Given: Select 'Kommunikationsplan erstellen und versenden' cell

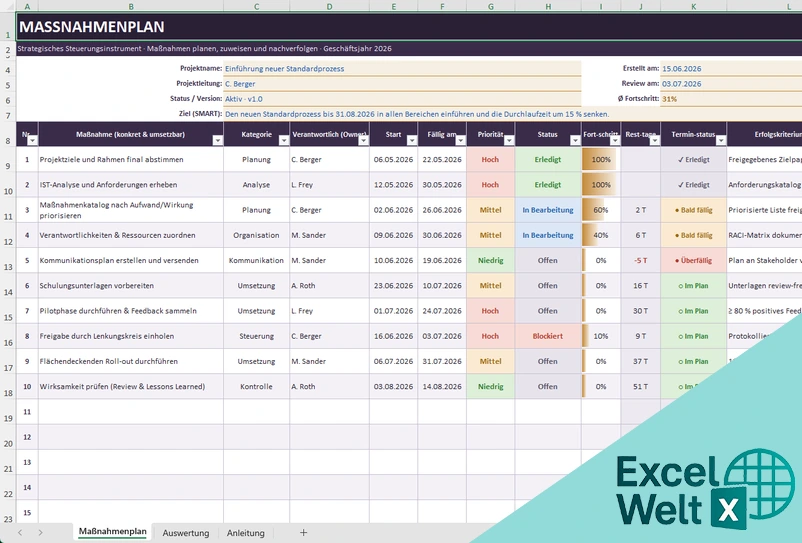Looking at the screenshot, I should coord(131,260).
